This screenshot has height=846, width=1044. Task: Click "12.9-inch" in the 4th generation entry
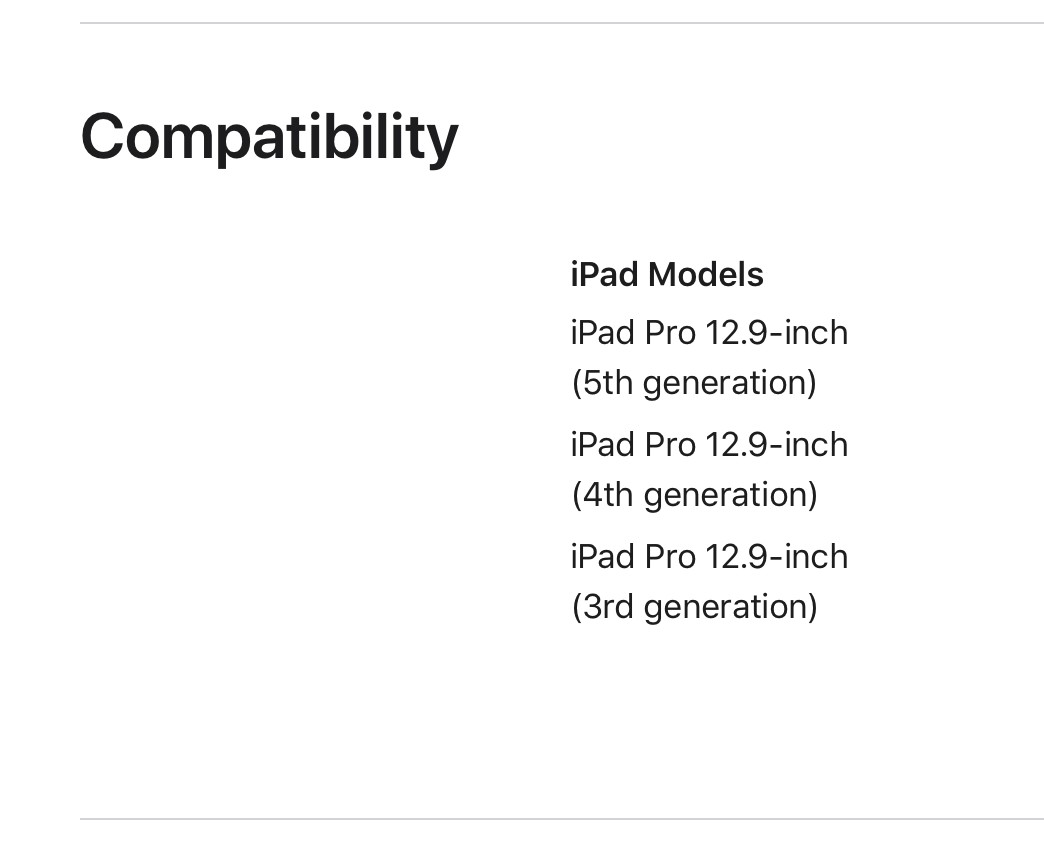776,444
